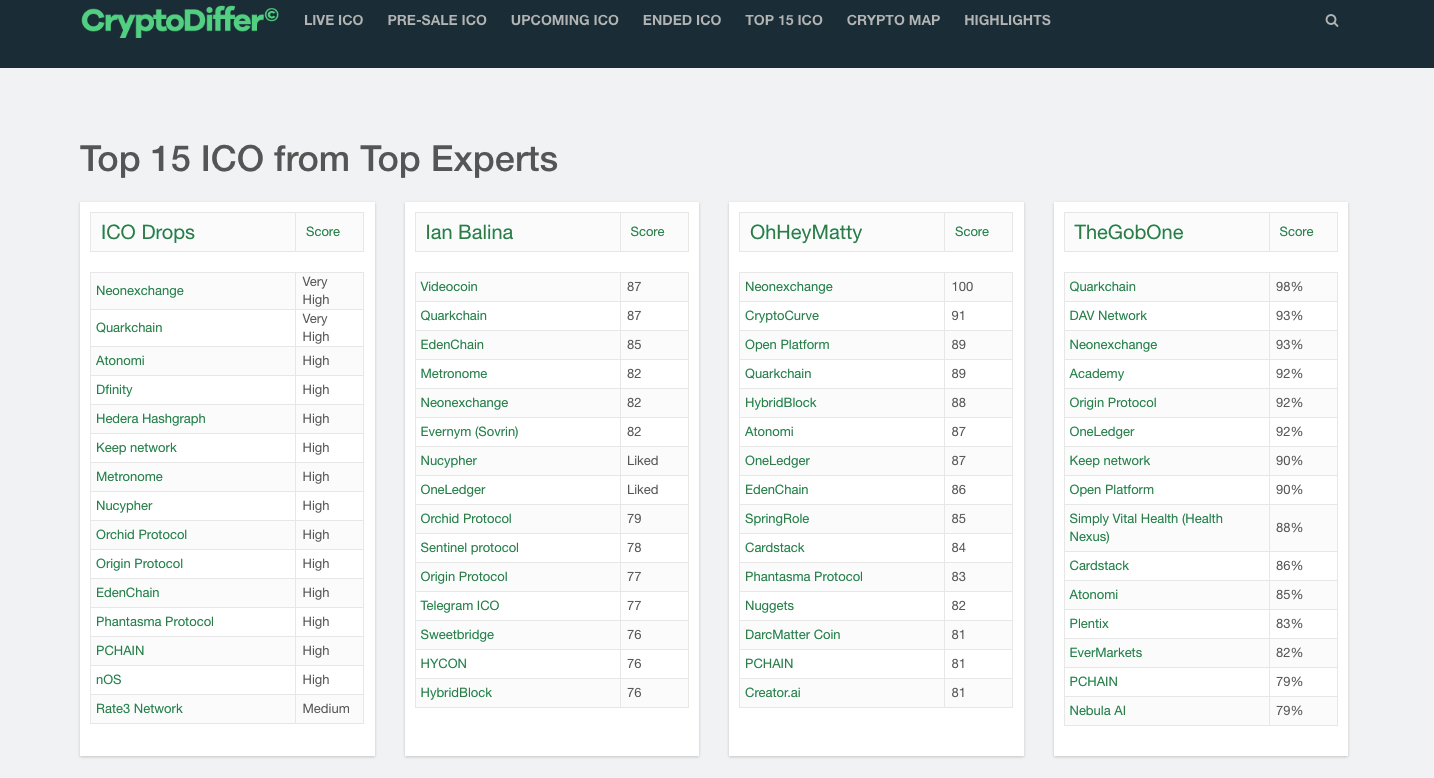
Task: Select the 100 score for Neonexchange
Action: pyautogui.click(x=962, y=287)
